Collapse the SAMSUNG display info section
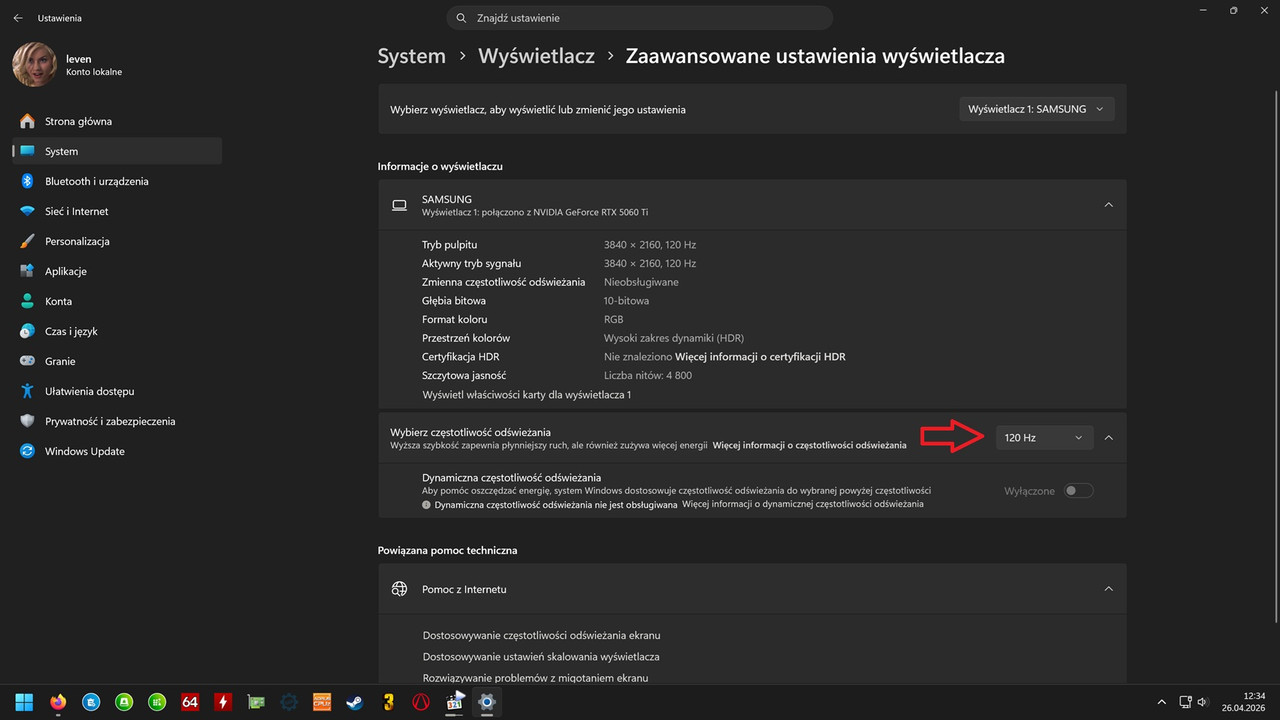 (x=1108, y=205)
